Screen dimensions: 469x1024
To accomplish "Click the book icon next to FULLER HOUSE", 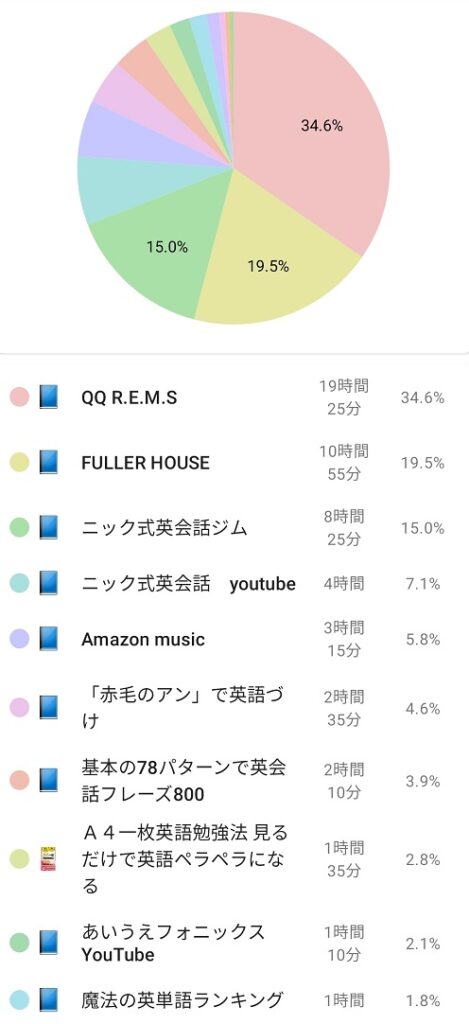I will click(x=48, y=462).
